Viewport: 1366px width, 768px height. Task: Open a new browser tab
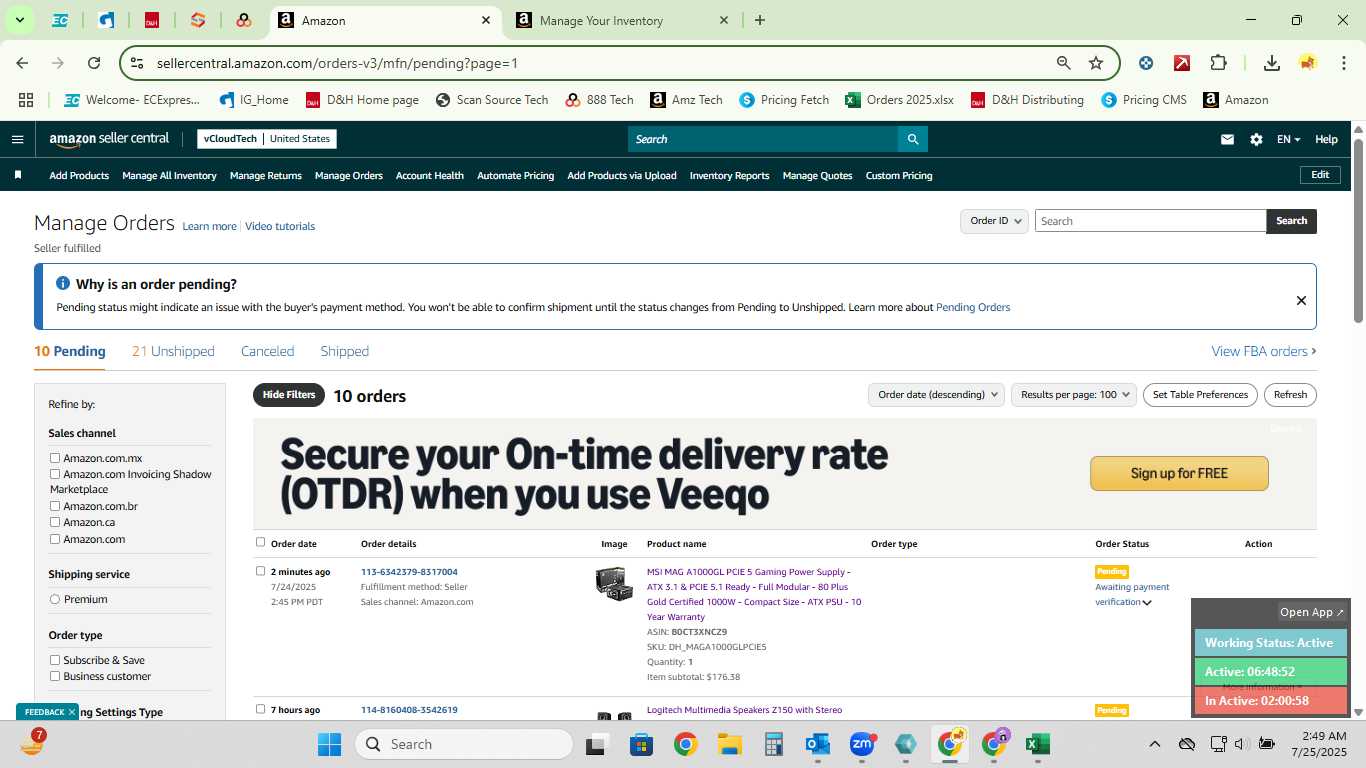pos(760,20)
